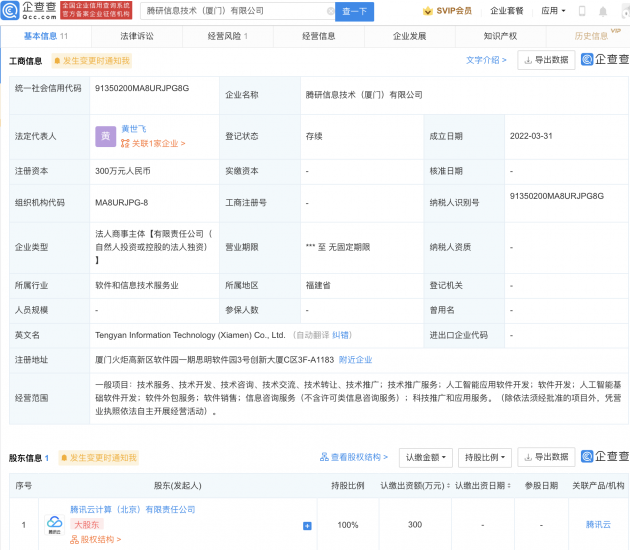Open the 文字介绍 link
Viewport: 630px width, 550px height.
click(x=486, y=60)
